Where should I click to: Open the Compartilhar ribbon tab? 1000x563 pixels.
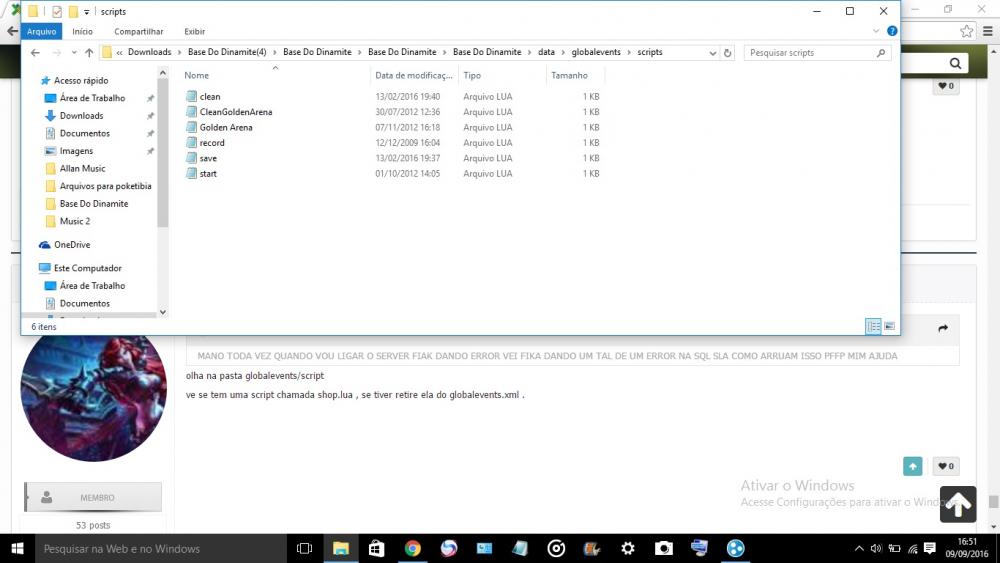[138, 31]
